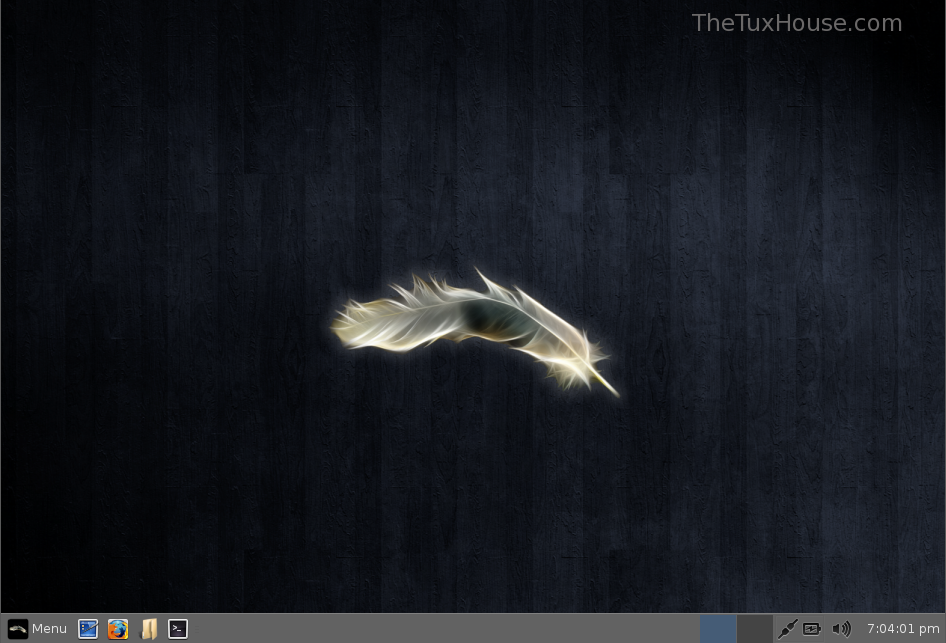
Task: Open the Menu label on the panel
Action: pos(49,629)
